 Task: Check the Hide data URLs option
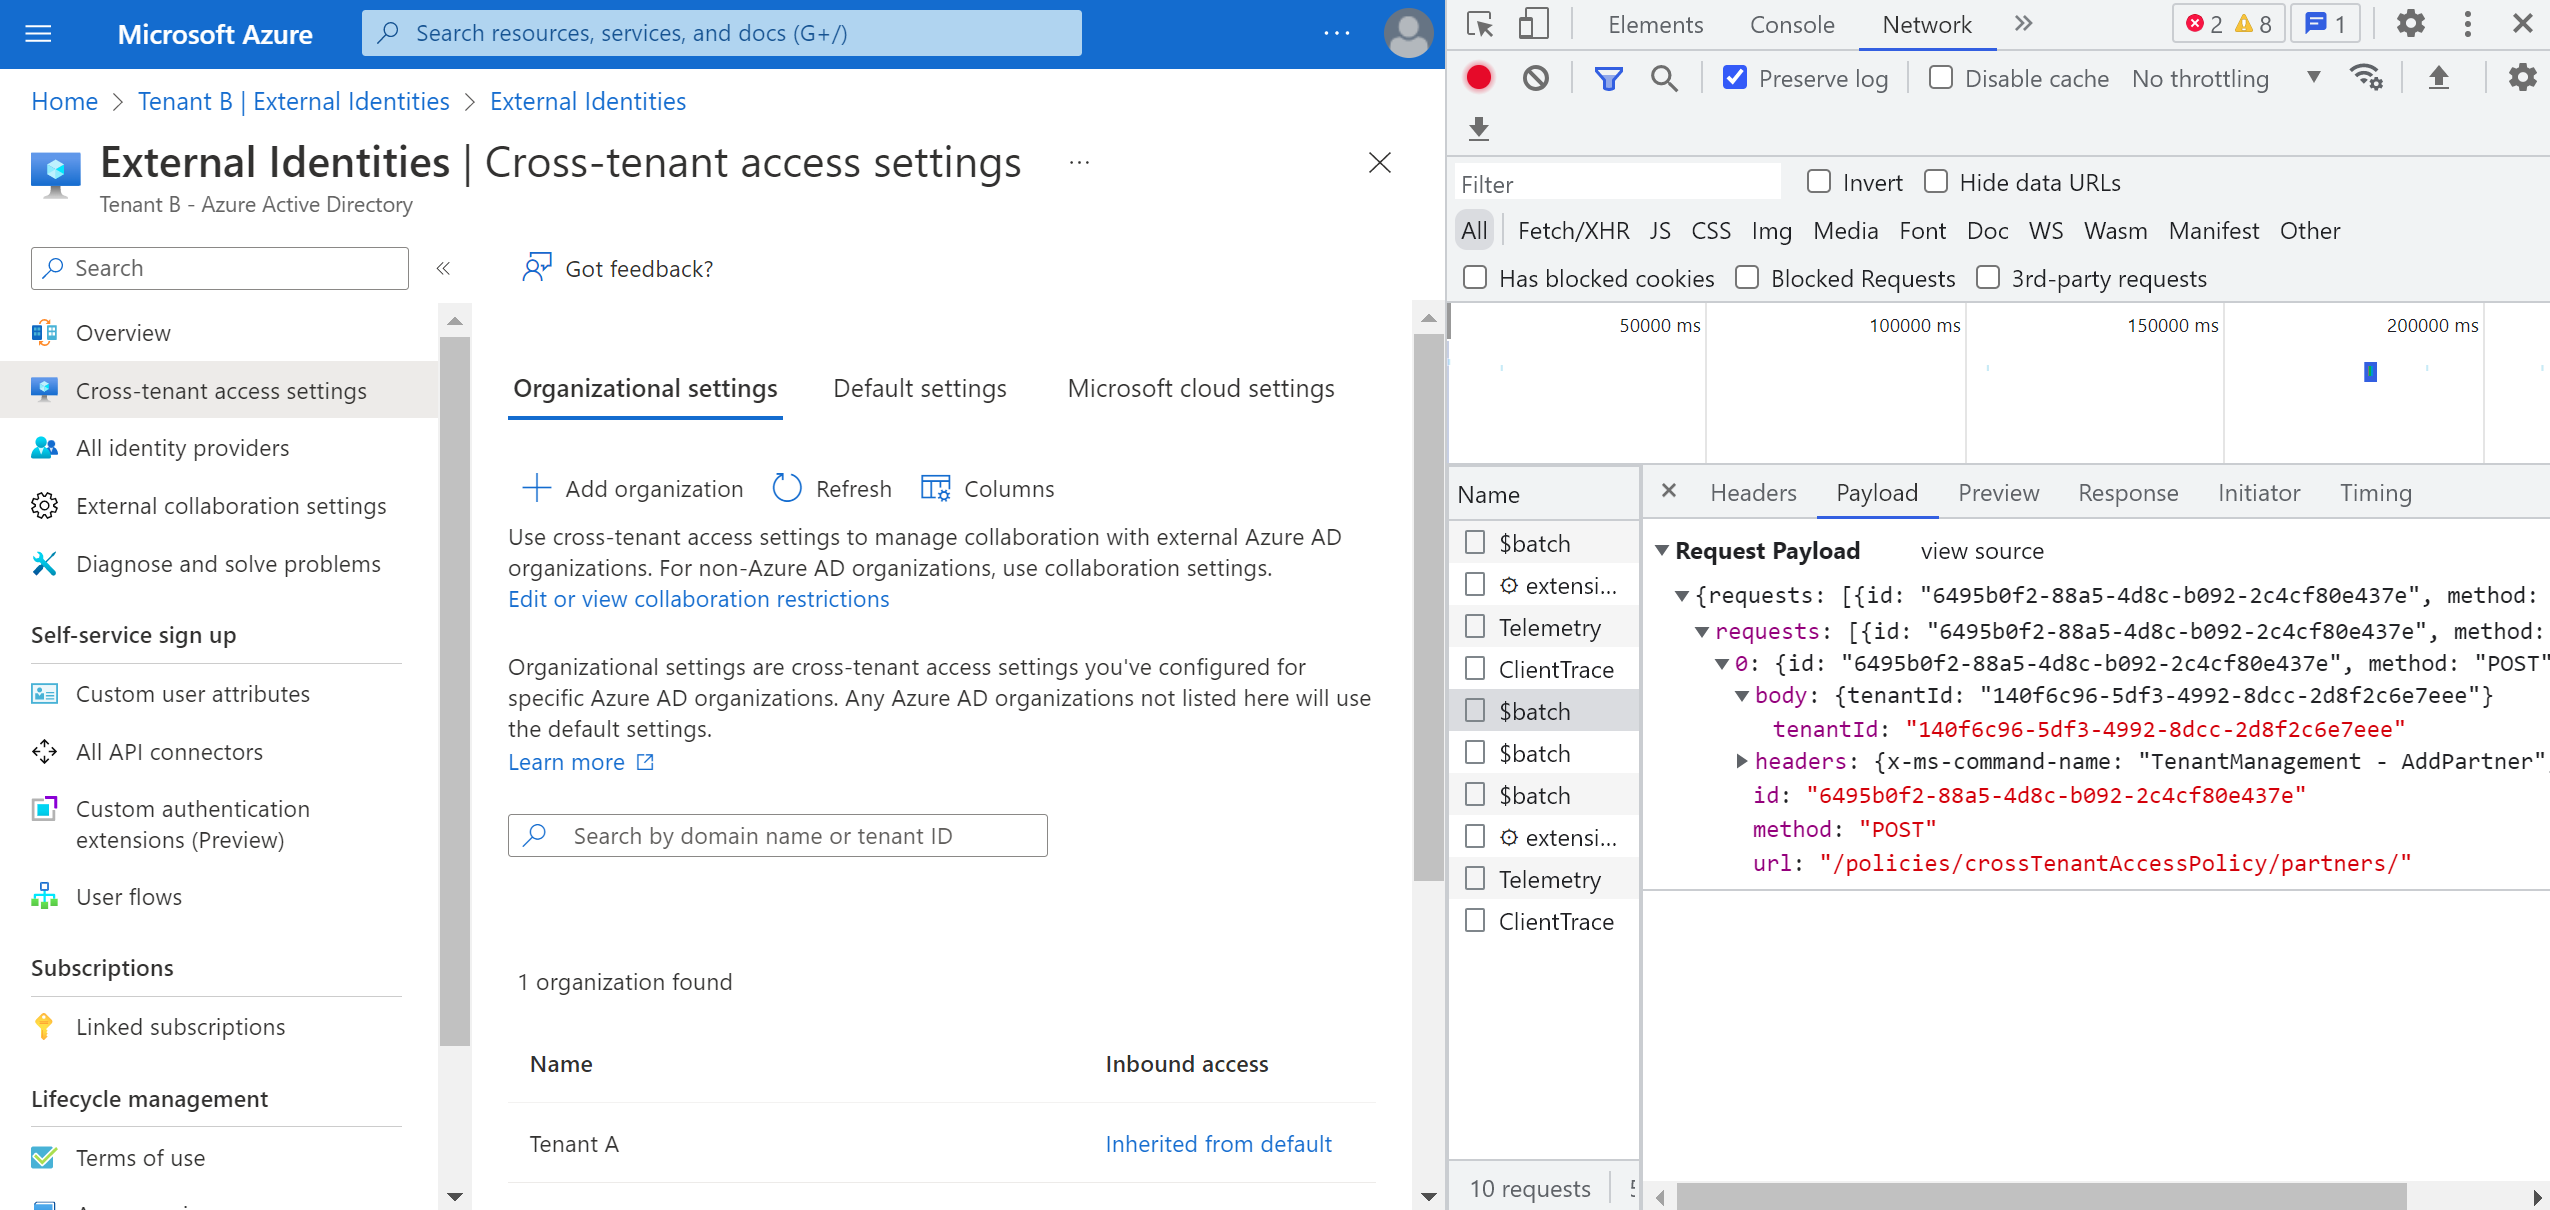1936,182
